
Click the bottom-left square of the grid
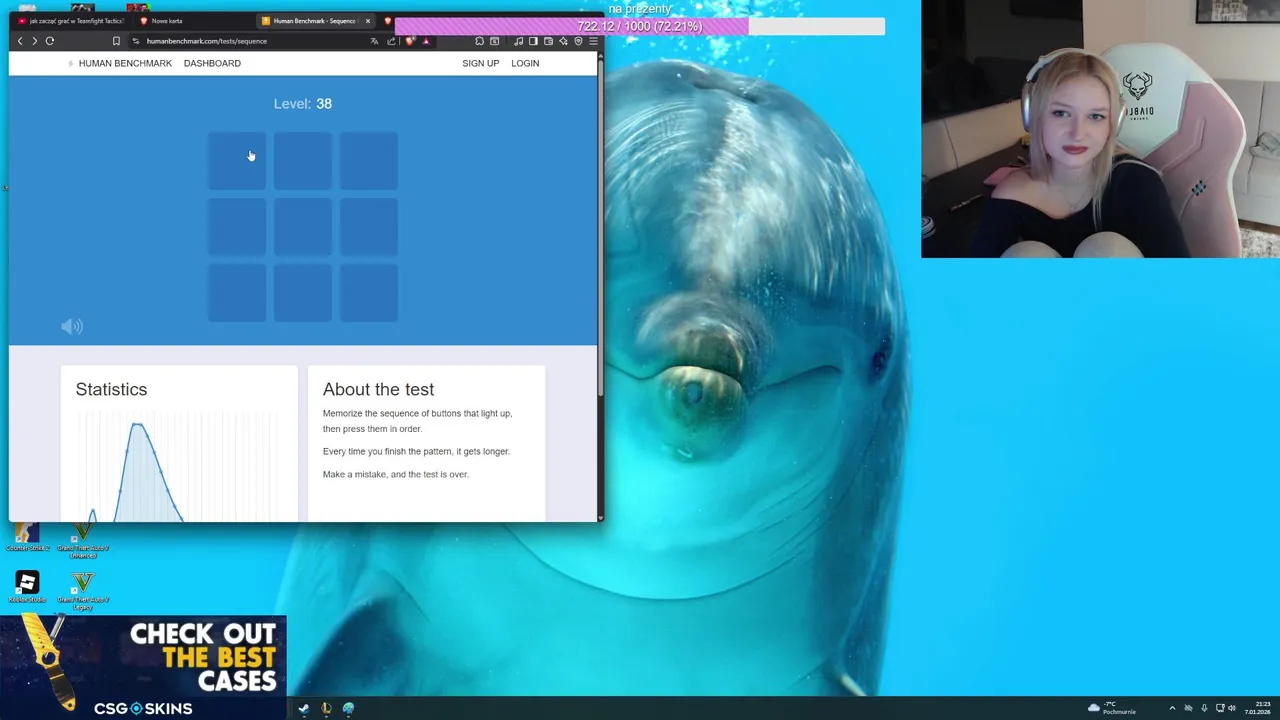(x=237, y=292)
